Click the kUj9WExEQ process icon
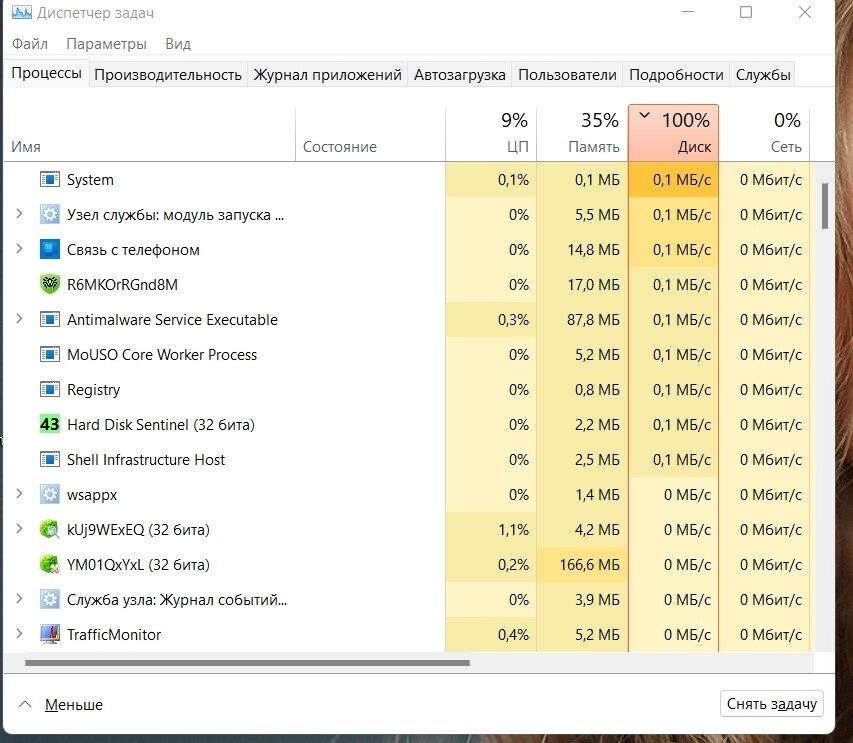 pos(50,529)
